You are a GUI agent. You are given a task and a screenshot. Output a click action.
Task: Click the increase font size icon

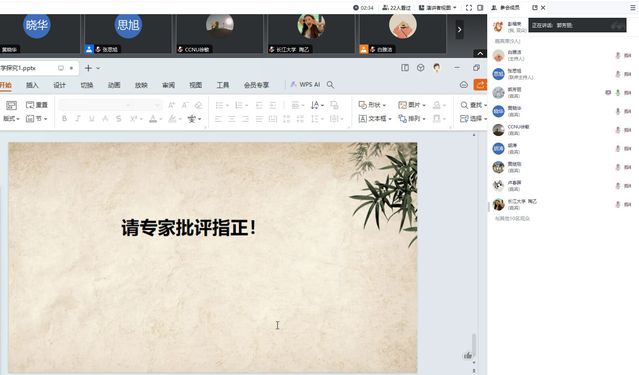pos(172,105)
